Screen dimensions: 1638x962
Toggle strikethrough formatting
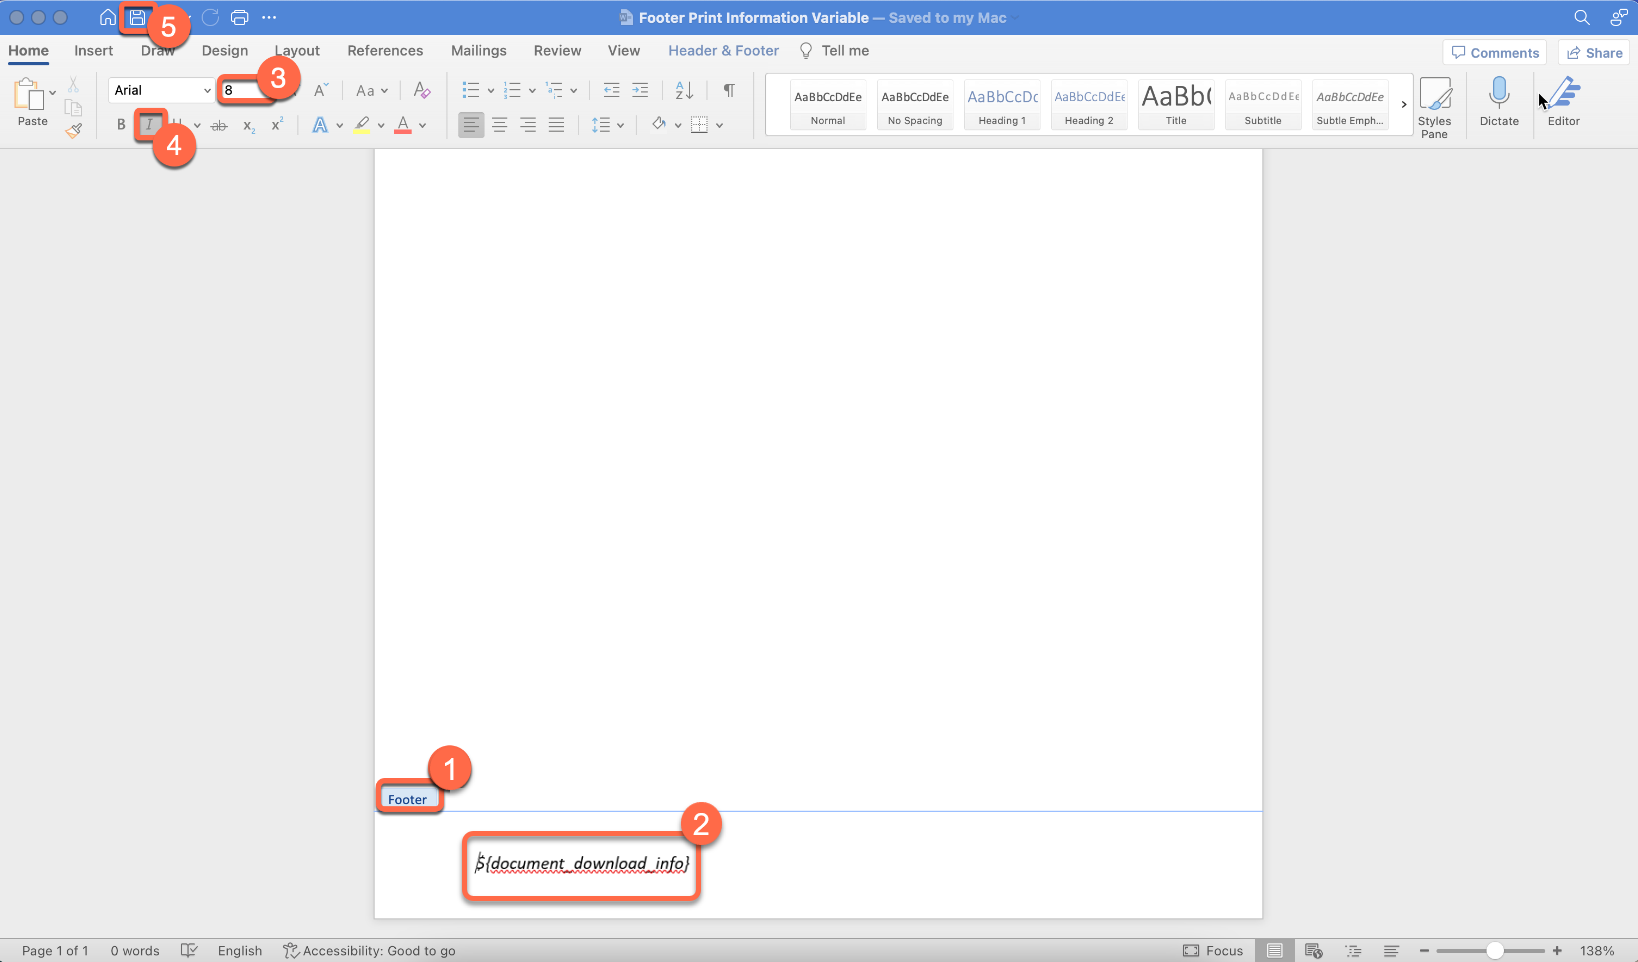point(219,125)
